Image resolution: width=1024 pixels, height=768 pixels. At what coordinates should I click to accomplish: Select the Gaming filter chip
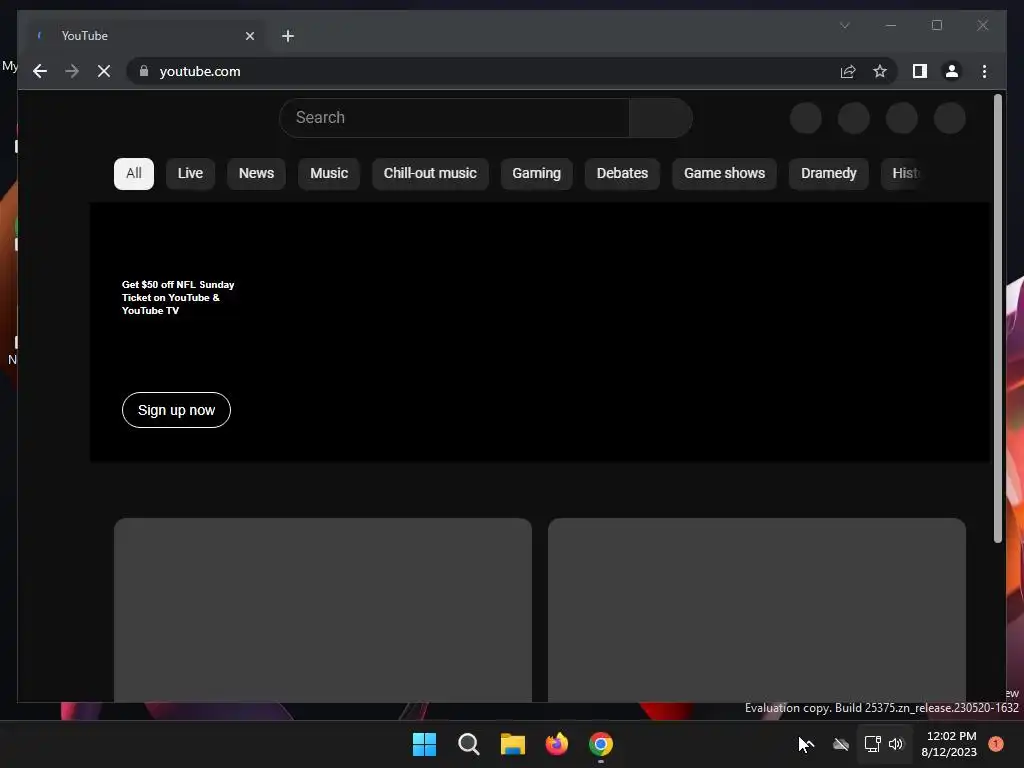point(536,174)
